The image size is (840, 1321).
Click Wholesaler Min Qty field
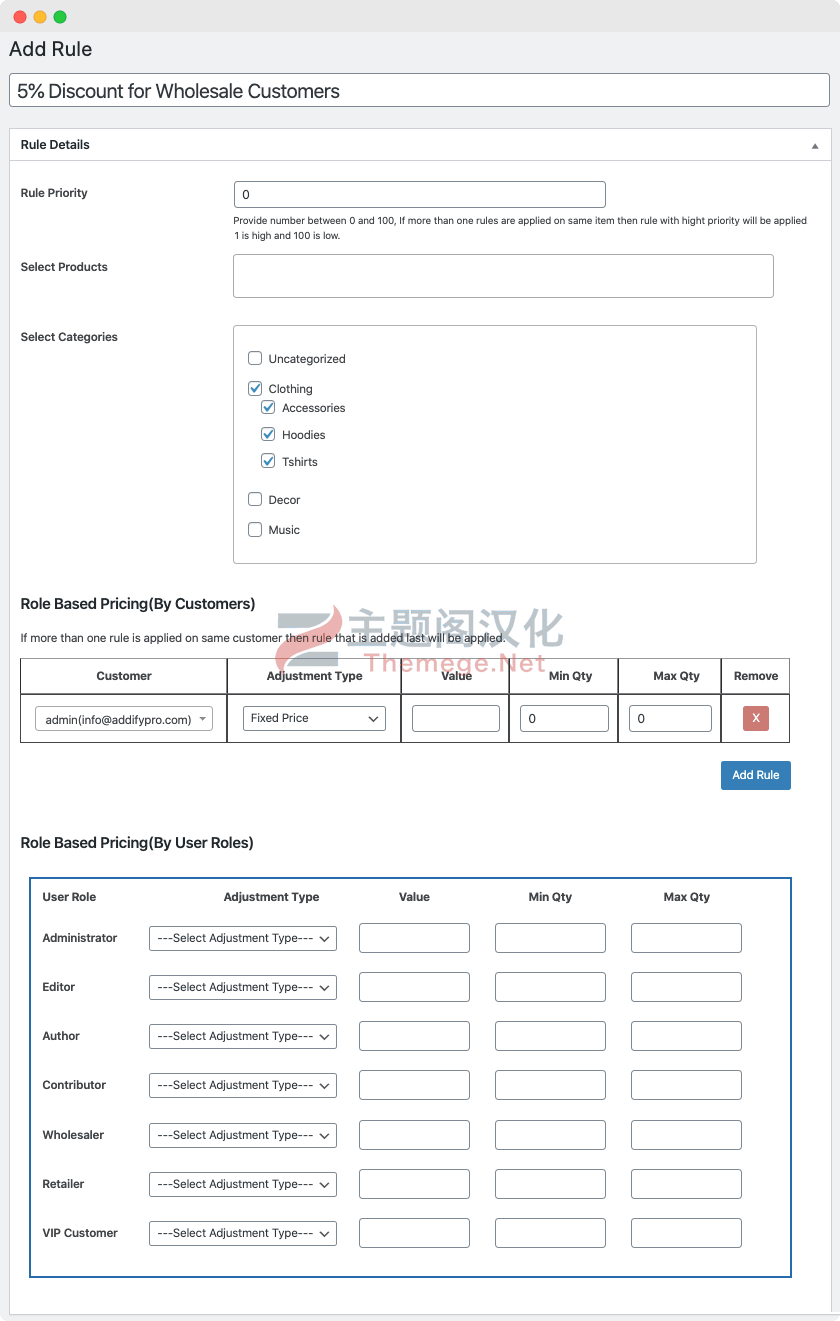pos(550,1135)
